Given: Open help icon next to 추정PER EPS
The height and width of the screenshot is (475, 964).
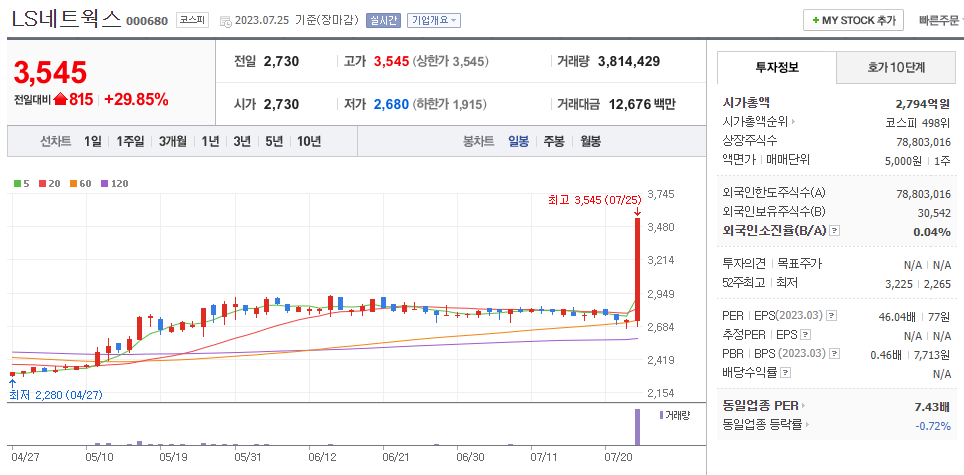Looking at the screenshot, I should 805,335.
